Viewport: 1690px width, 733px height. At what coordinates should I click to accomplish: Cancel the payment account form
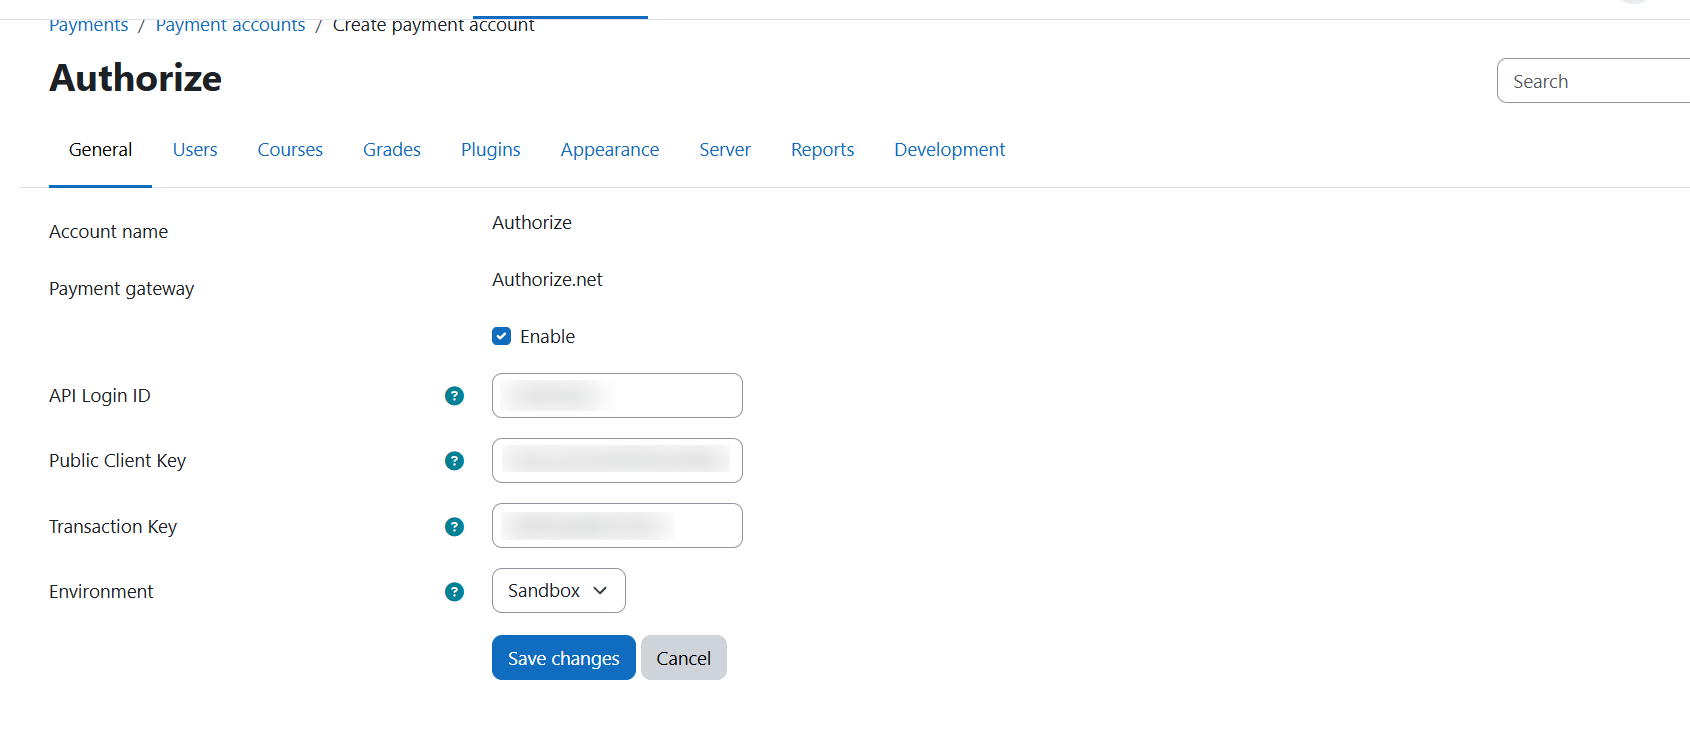(684, 658)
